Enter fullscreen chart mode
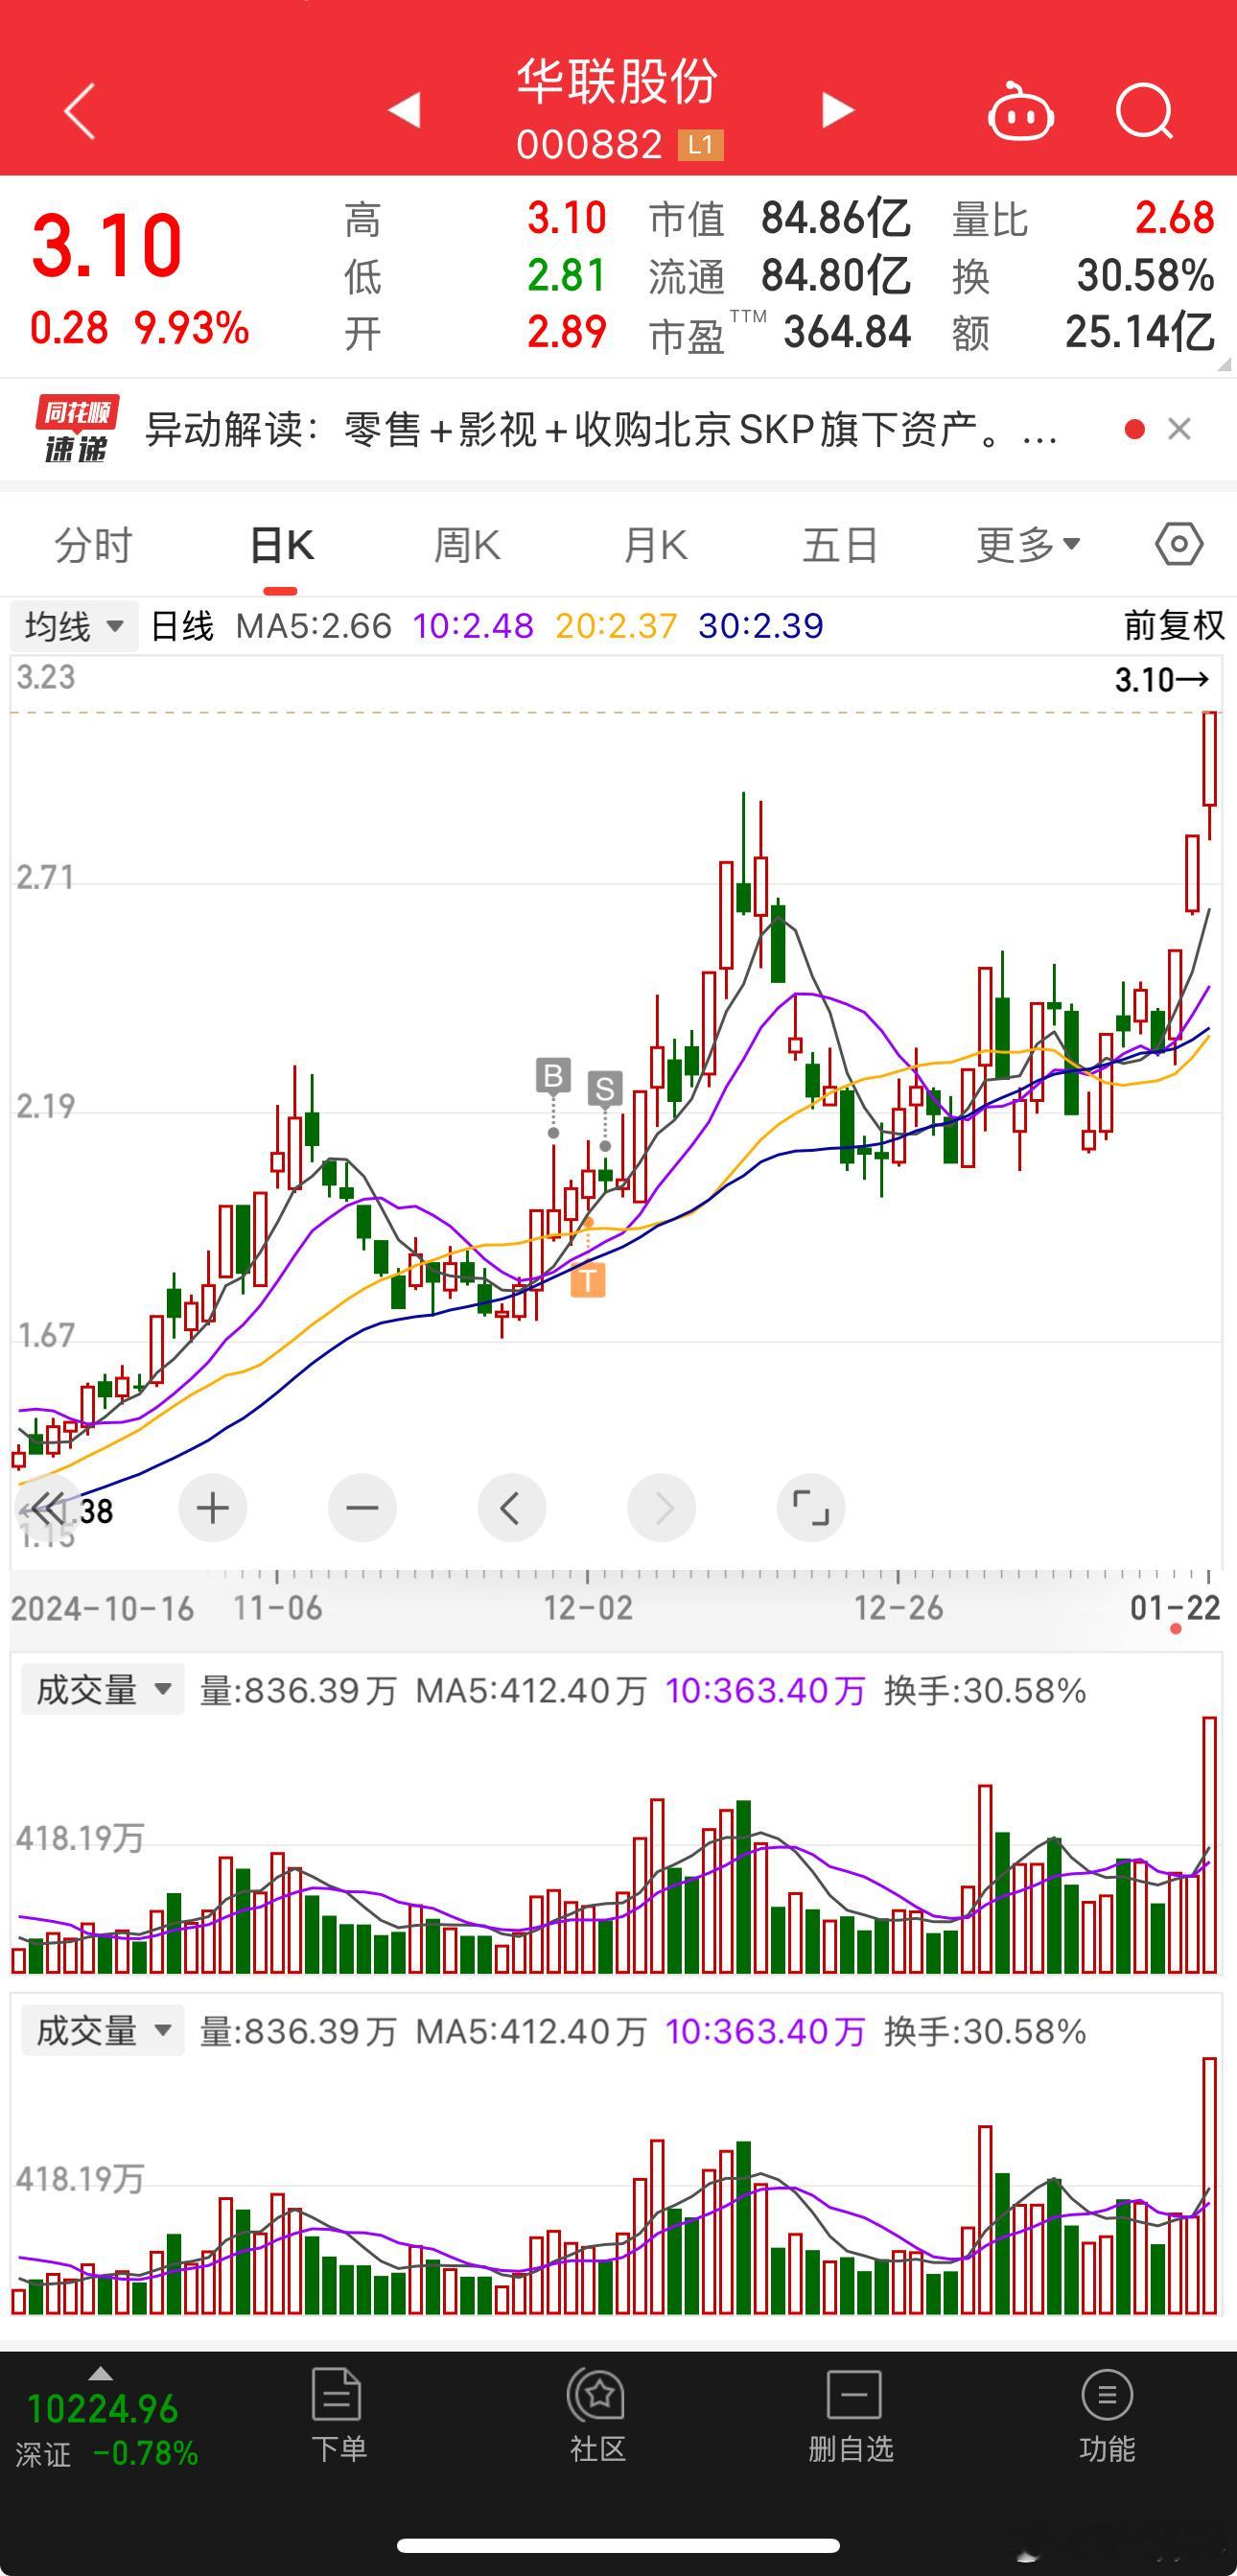This screenshot has height=2576, width=1237. point(811,1508)
